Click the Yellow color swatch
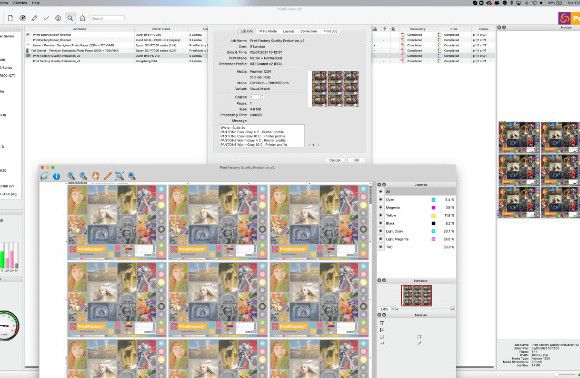Screen dimensions: 580x378 point(434,215)
